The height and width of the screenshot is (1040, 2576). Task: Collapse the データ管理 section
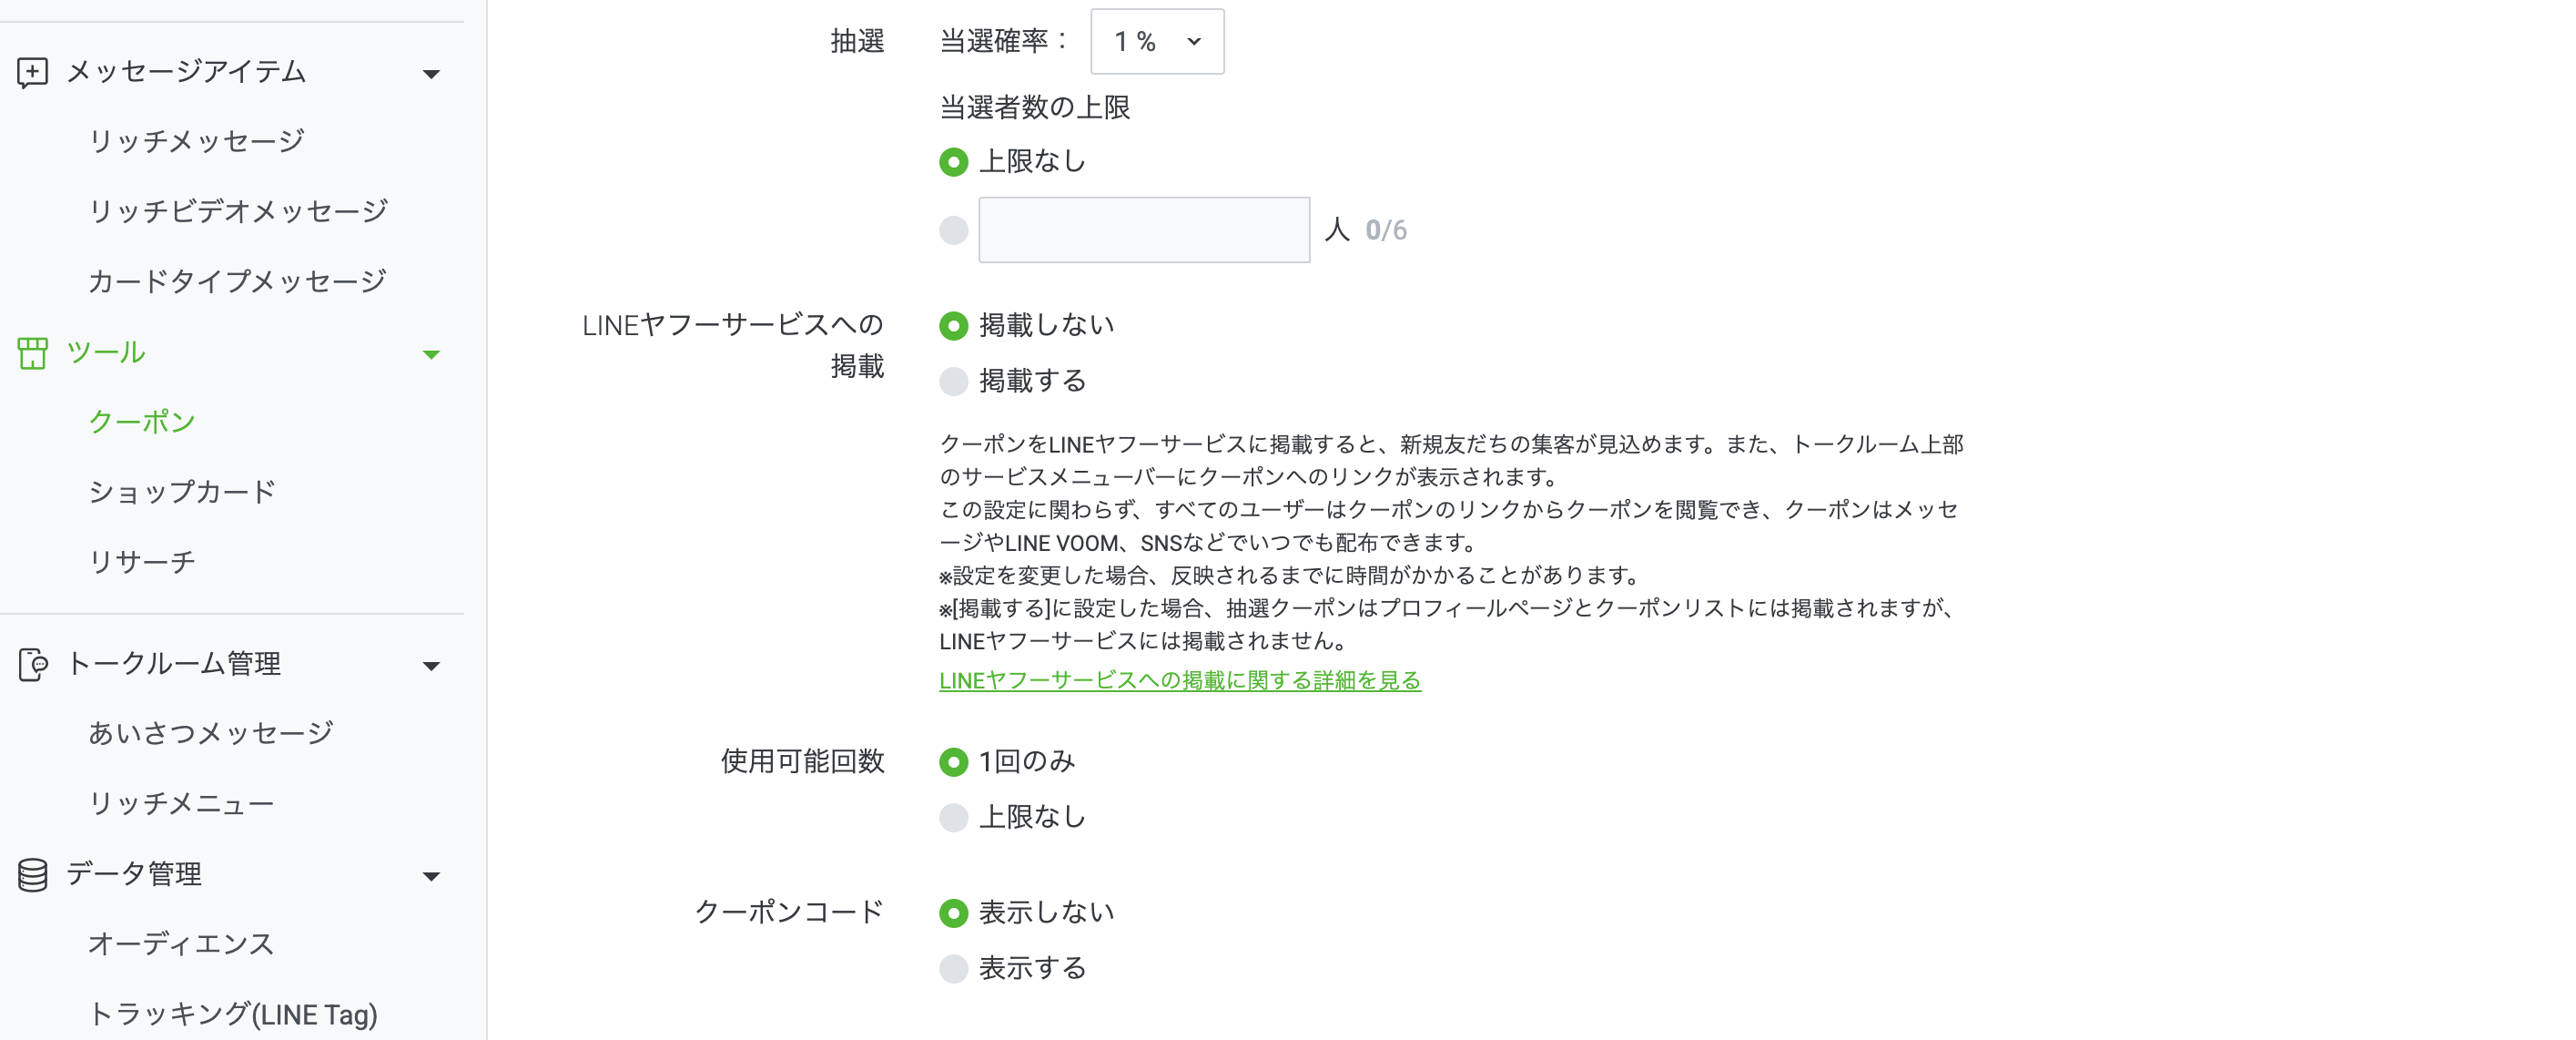point(432,876)
